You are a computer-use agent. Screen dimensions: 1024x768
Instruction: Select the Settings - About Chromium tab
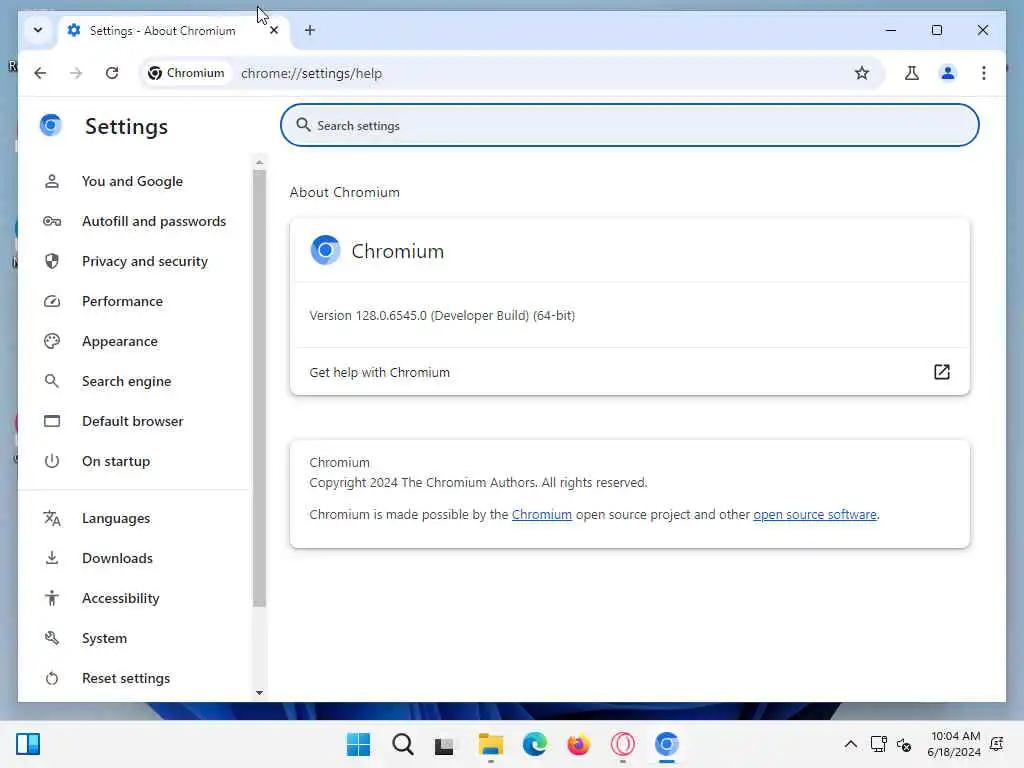(x=162, y=31)
